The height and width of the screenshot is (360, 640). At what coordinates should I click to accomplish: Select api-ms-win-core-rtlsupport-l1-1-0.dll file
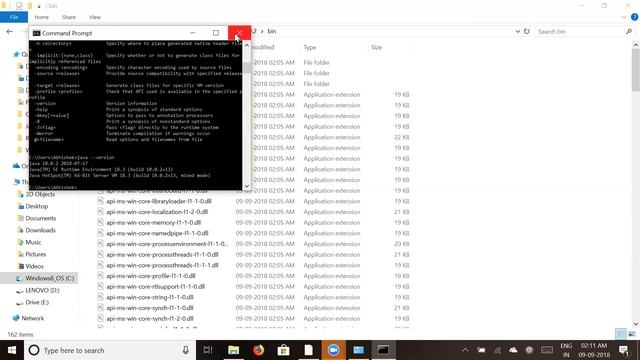156,287
